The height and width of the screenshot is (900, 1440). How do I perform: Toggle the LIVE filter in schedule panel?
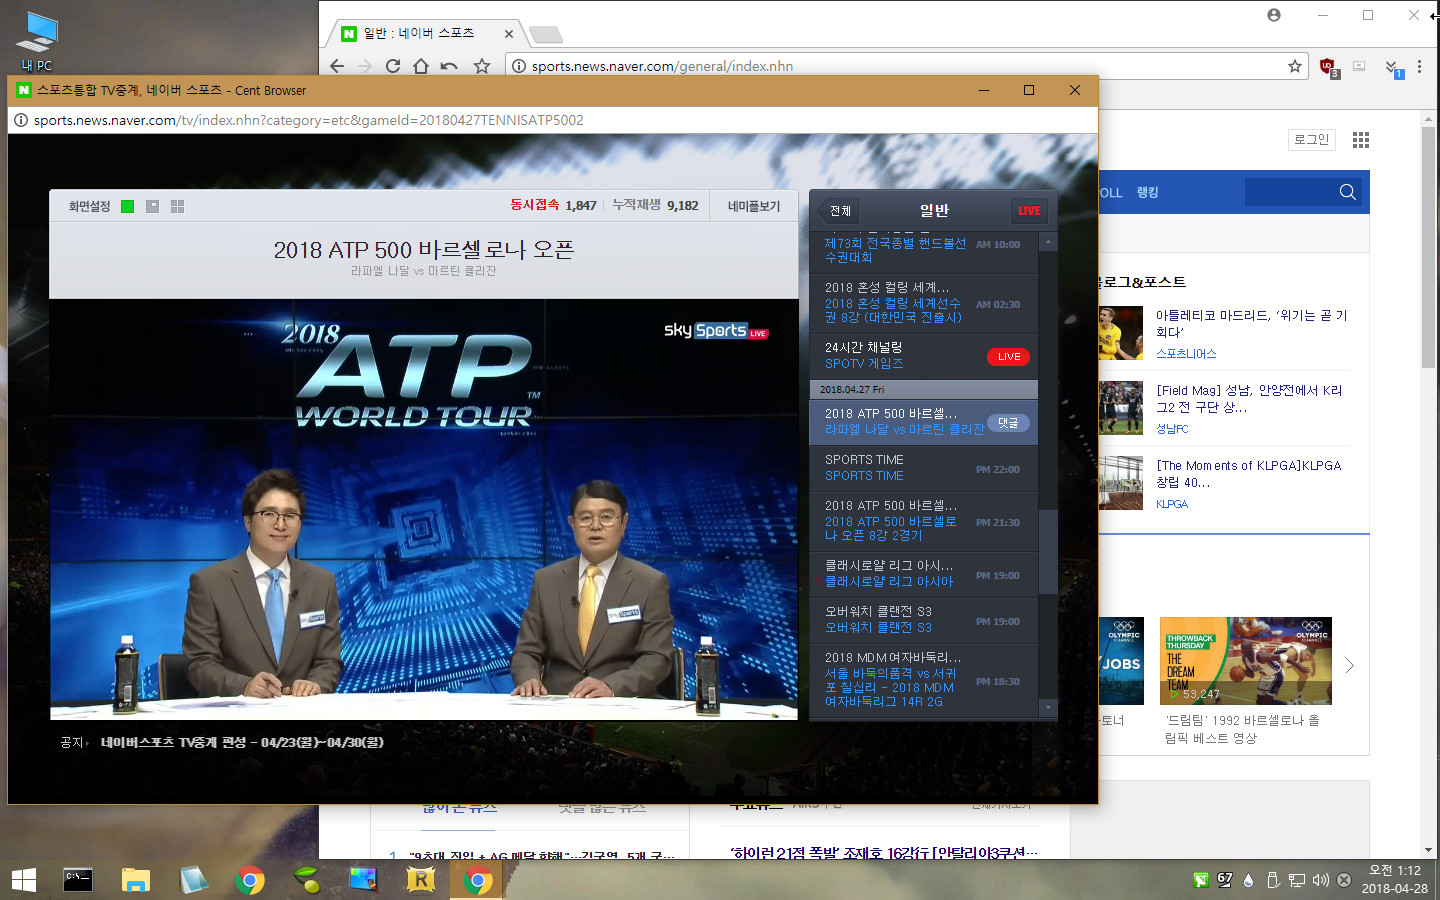tap(1029, 211)
